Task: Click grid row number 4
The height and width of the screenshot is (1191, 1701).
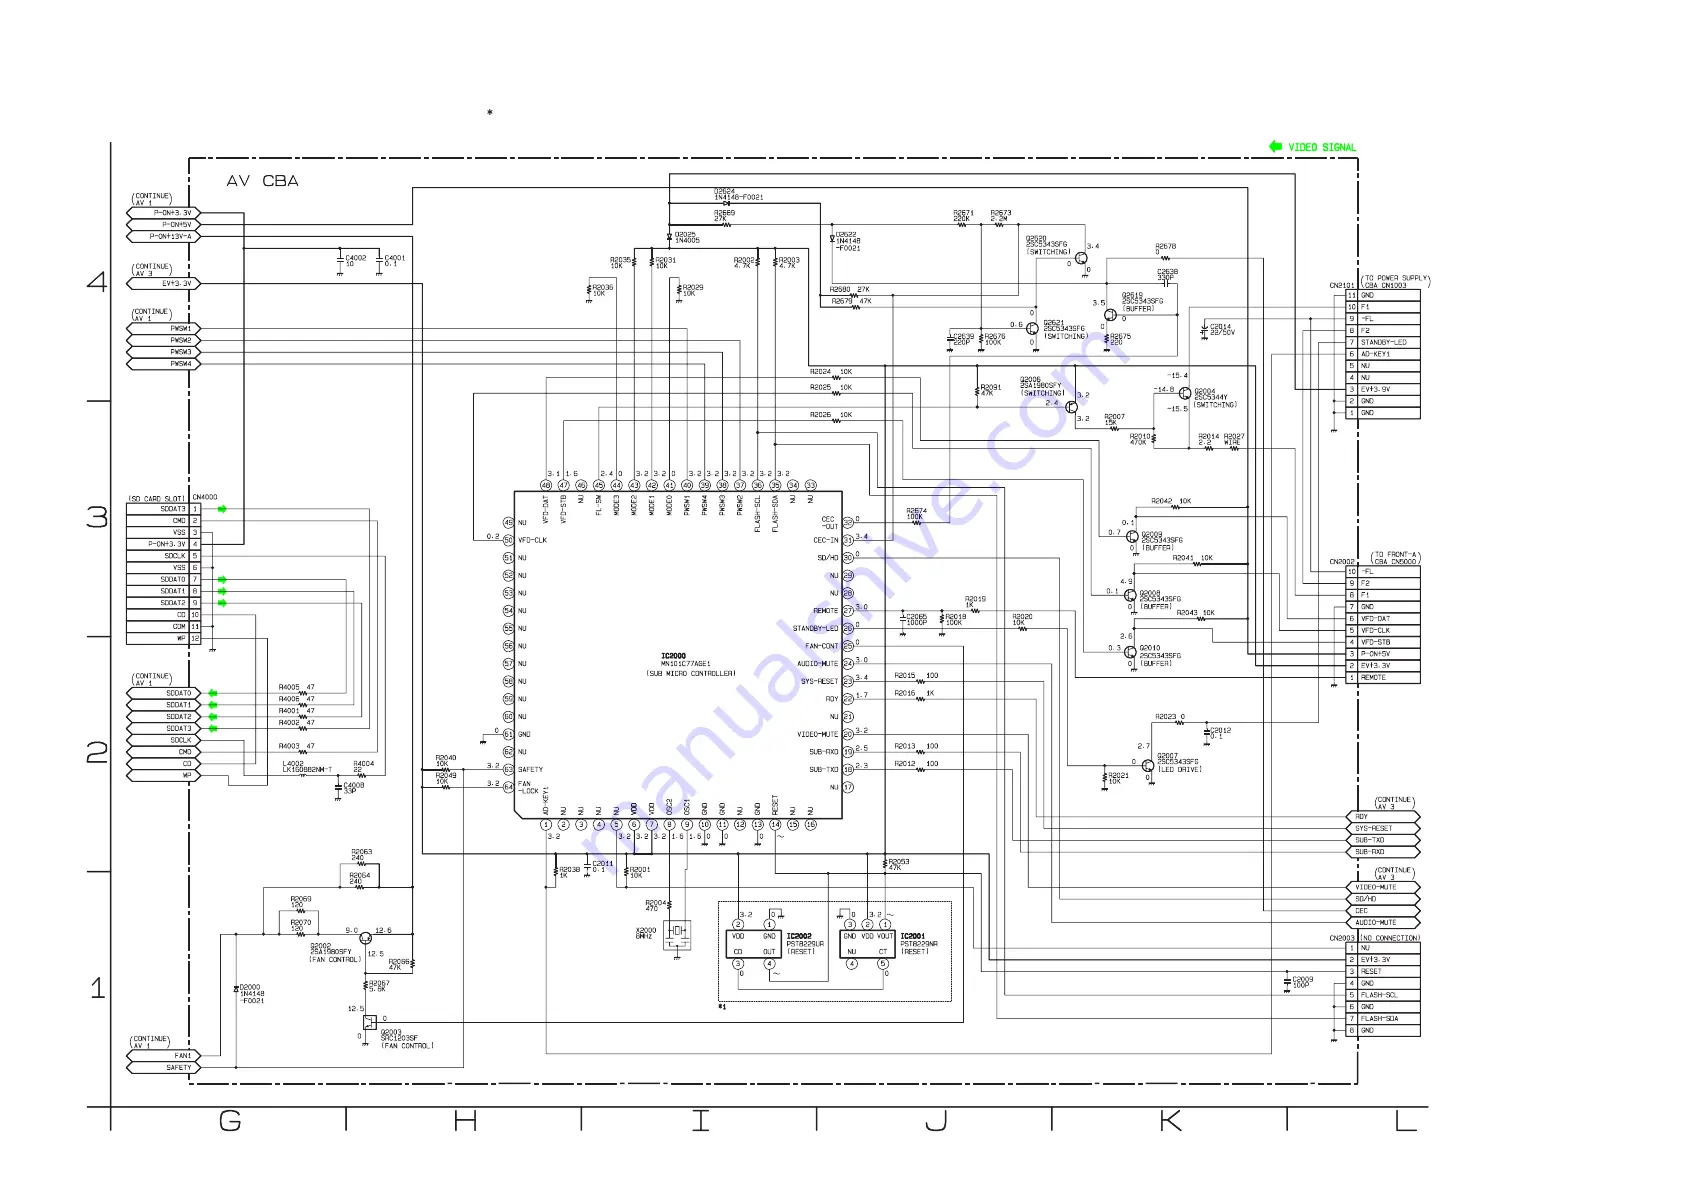Action: tap(97, 281)
